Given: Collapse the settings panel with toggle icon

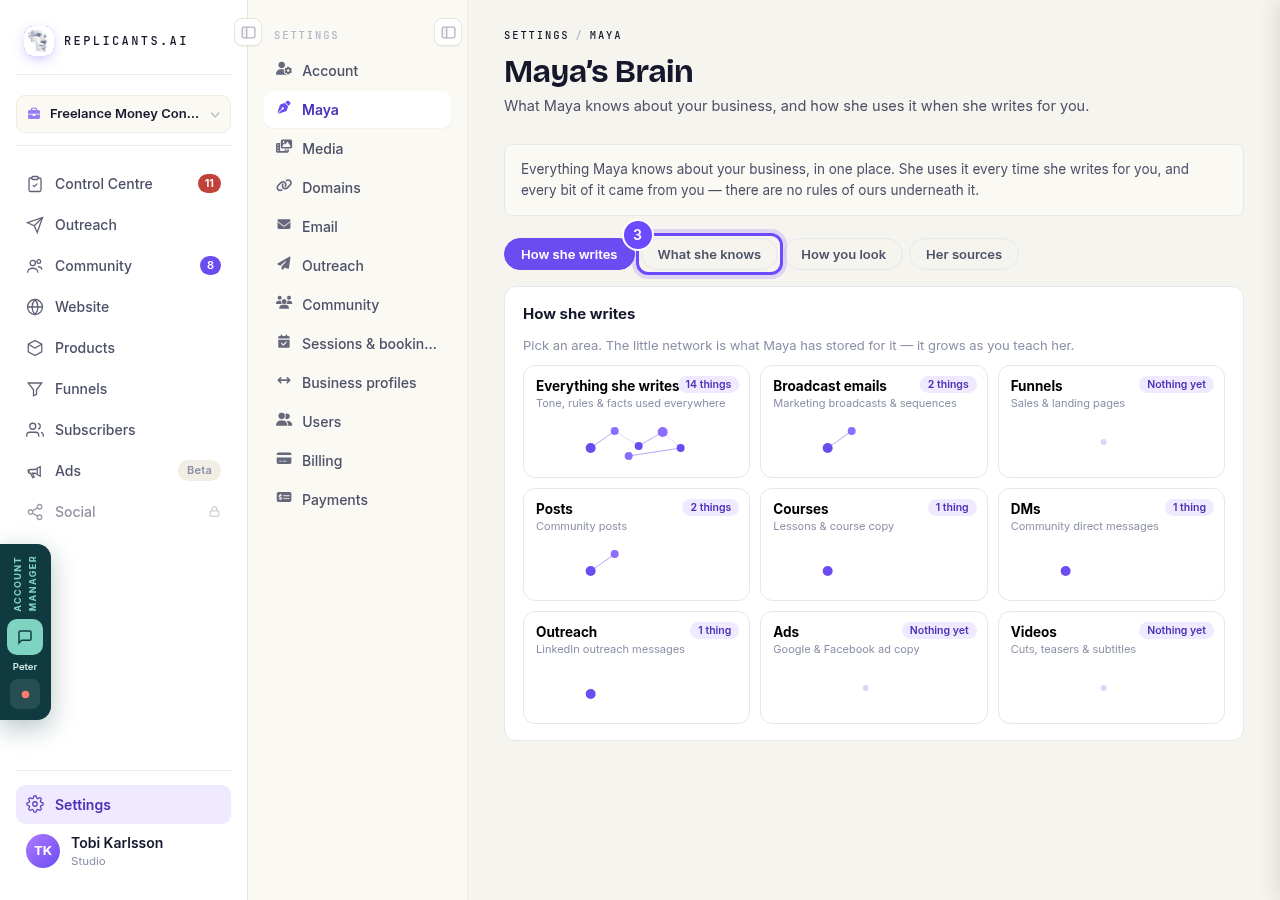Looking at the screenshot, I should pos(448,32).
